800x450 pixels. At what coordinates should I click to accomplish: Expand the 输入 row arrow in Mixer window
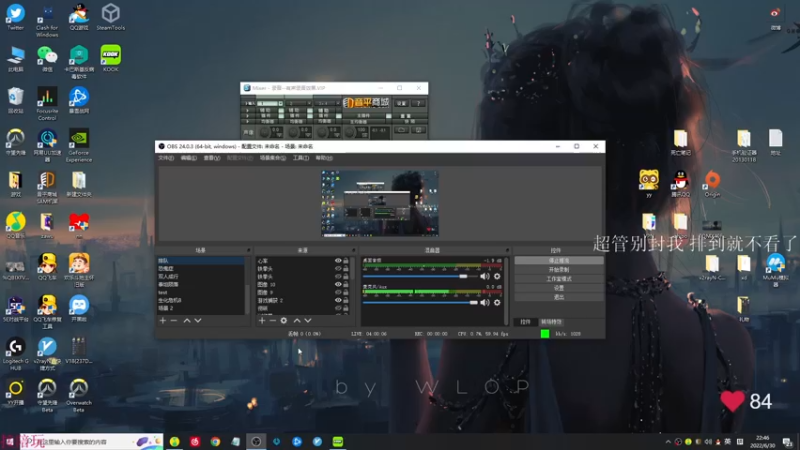pos(247,103)
